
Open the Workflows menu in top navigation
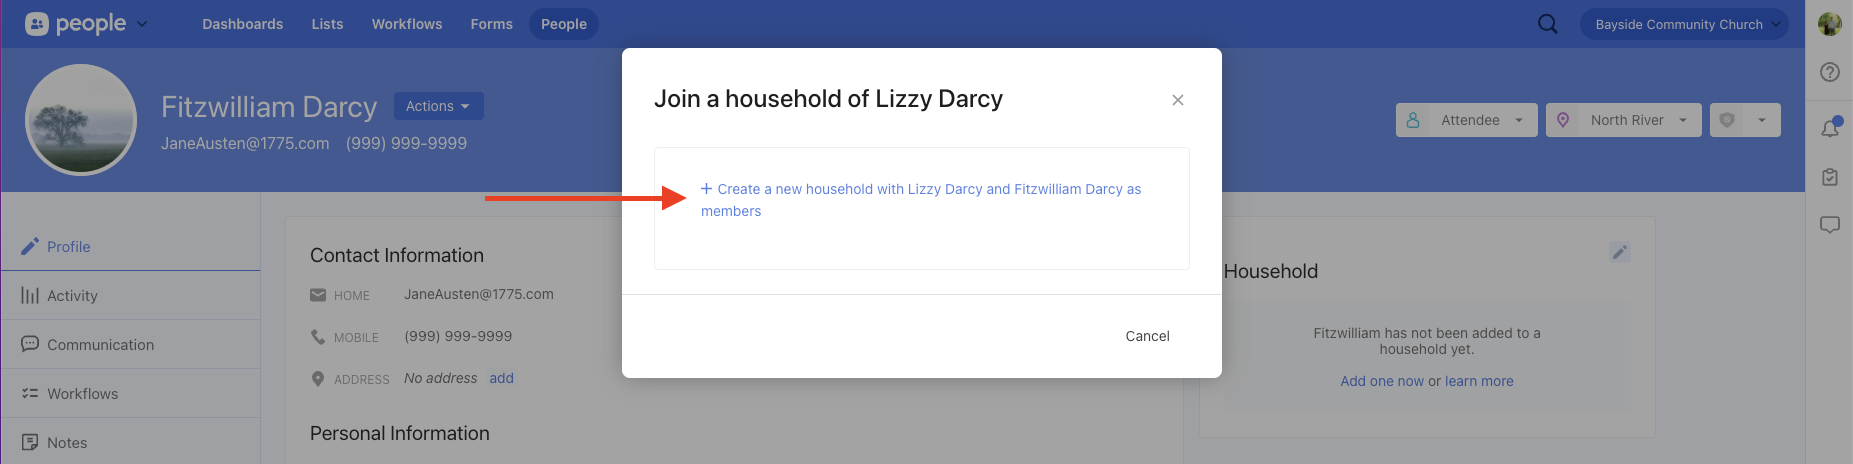pyautogui.click(x=407, y=24)
